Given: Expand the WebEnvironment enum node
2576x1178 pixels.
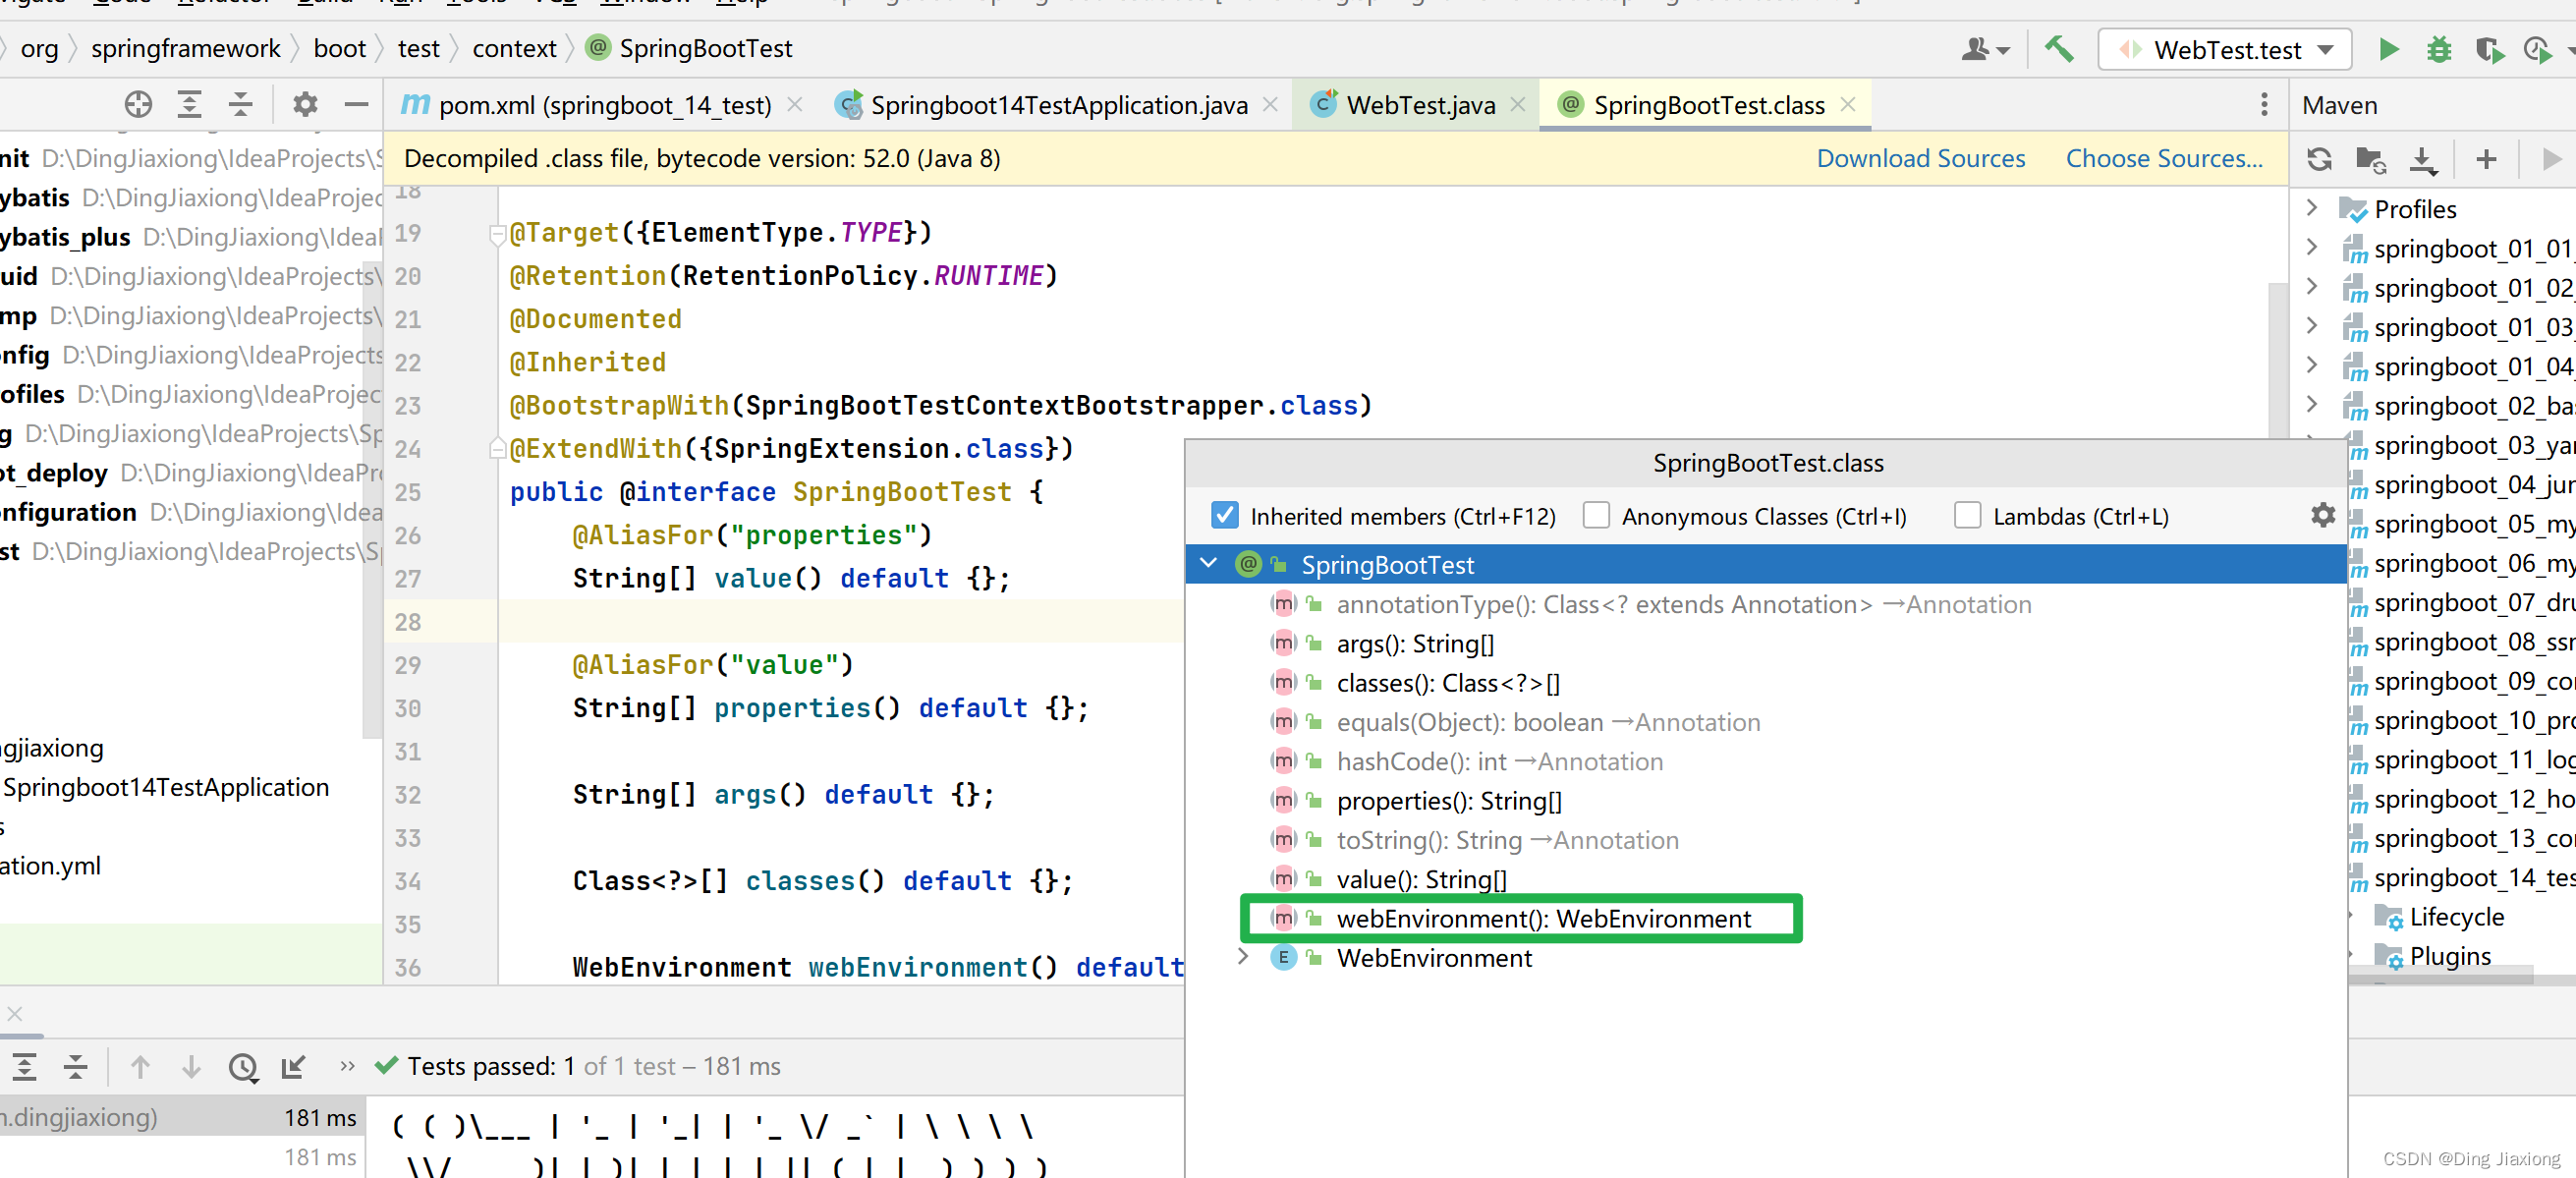Looking at the screenshot, I should [x=1242, y=957].
